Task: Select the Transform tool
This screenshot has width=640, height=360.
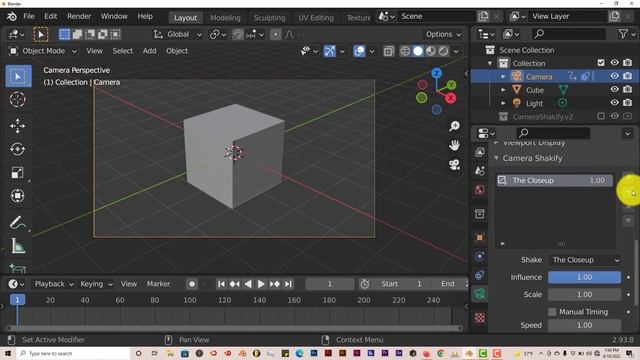Action: 18,196
